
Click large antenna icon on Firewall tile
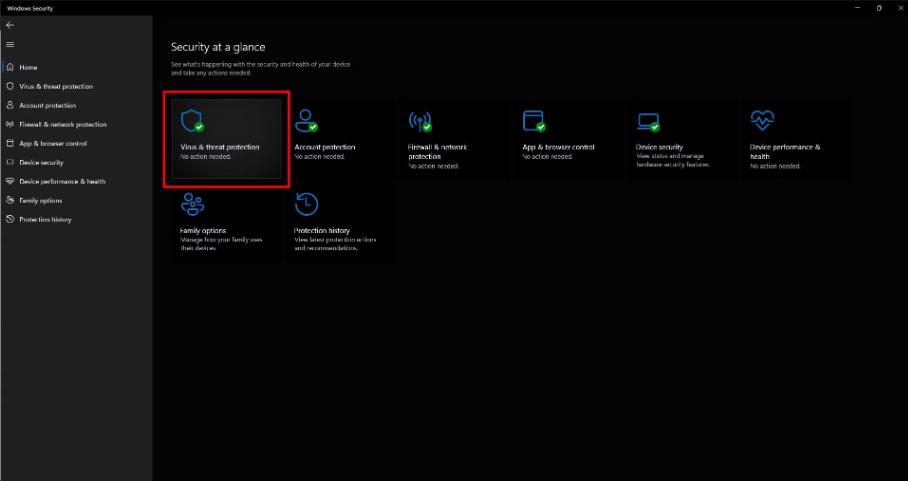420,121
